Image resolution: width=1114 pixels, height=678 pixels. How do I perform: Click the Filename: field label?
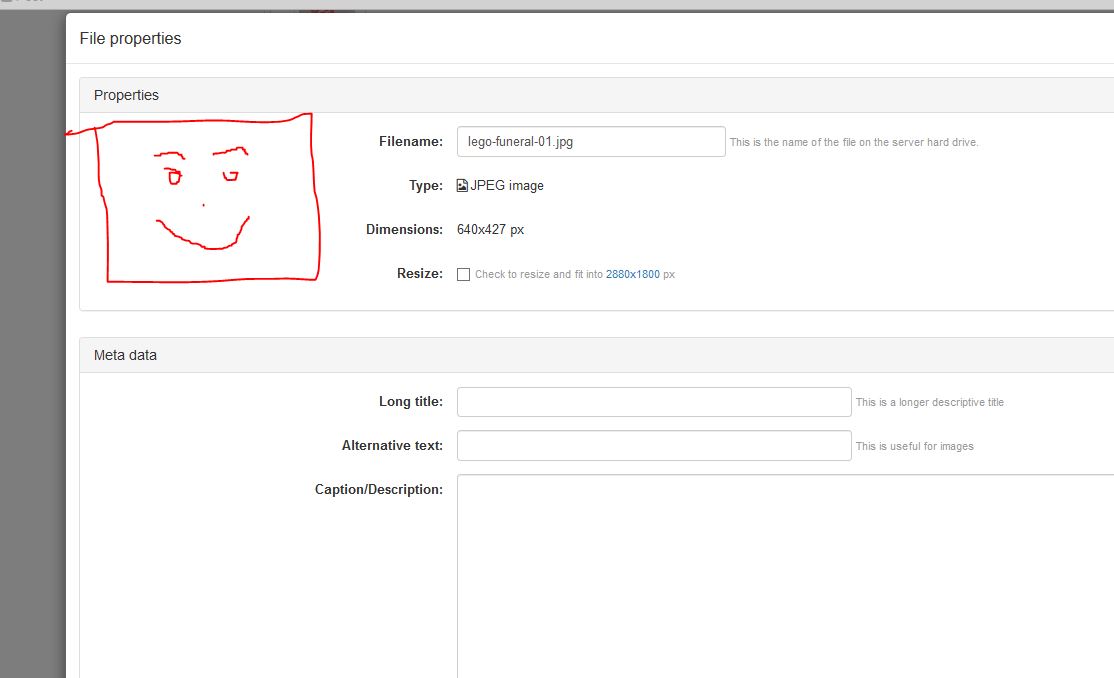(x=411, y=141)
